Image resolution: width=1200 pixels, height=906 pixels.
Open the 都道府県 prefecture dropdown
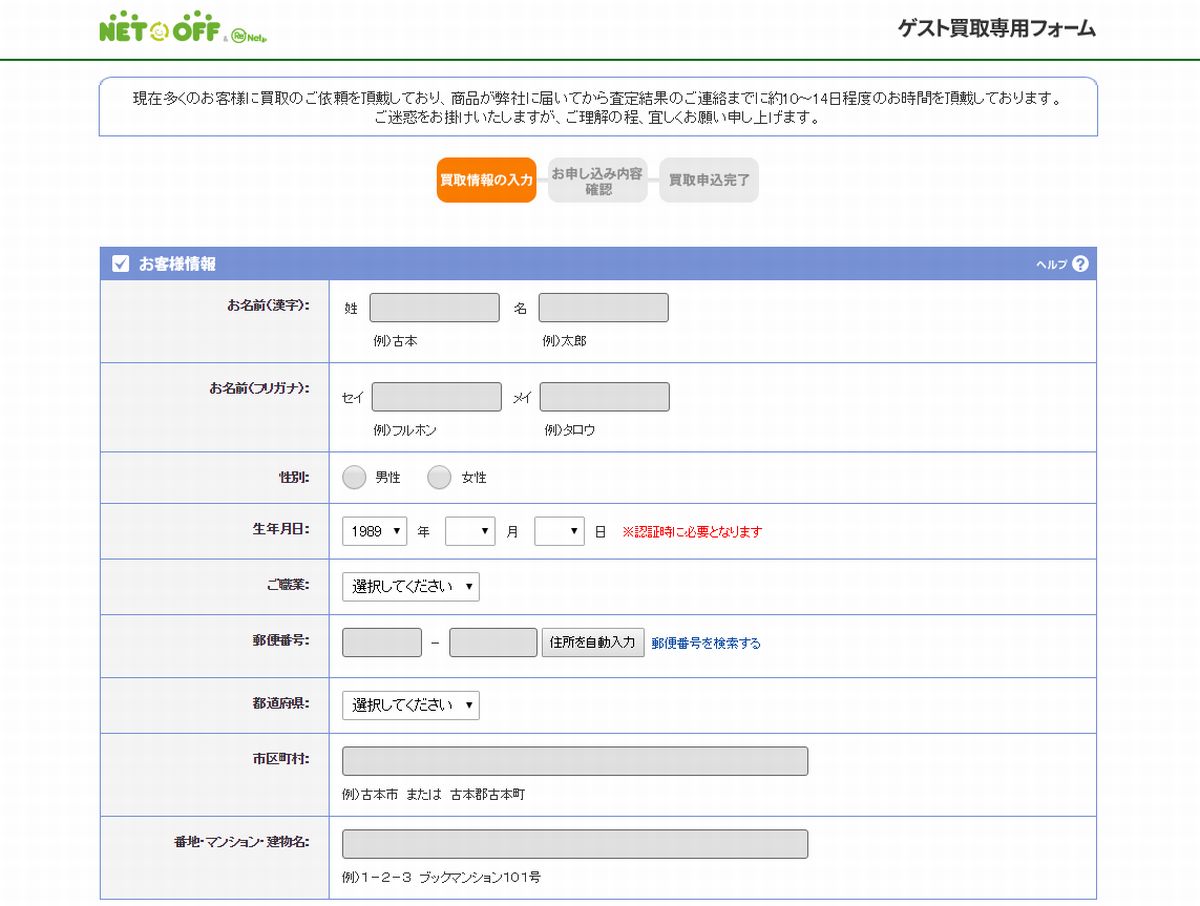point(411,705)
